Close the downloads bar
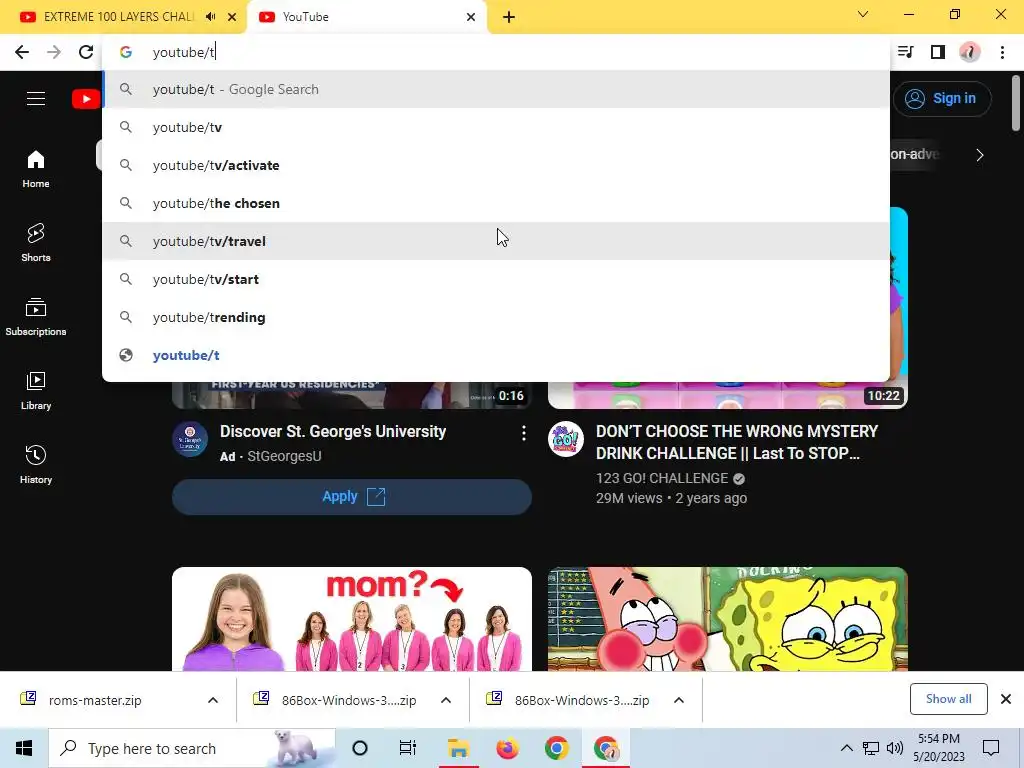 click(1006, 699)
